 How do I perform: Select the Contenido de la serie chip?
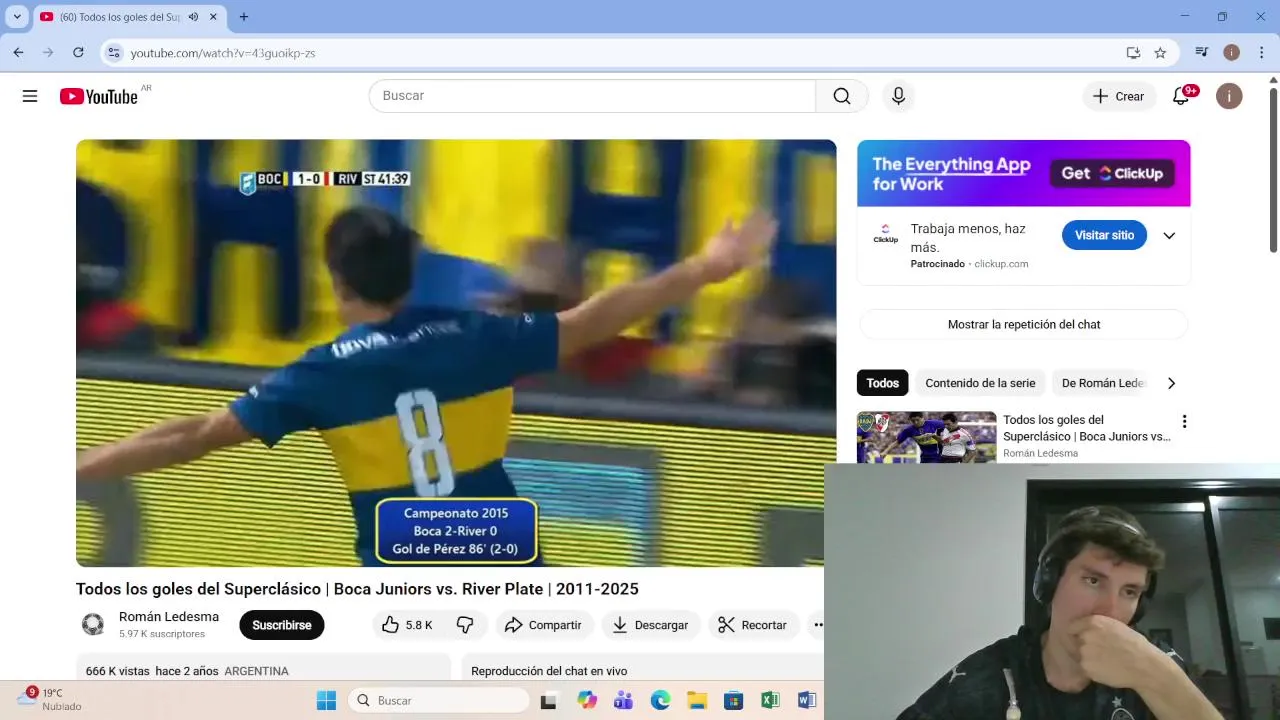coord(980,383)
